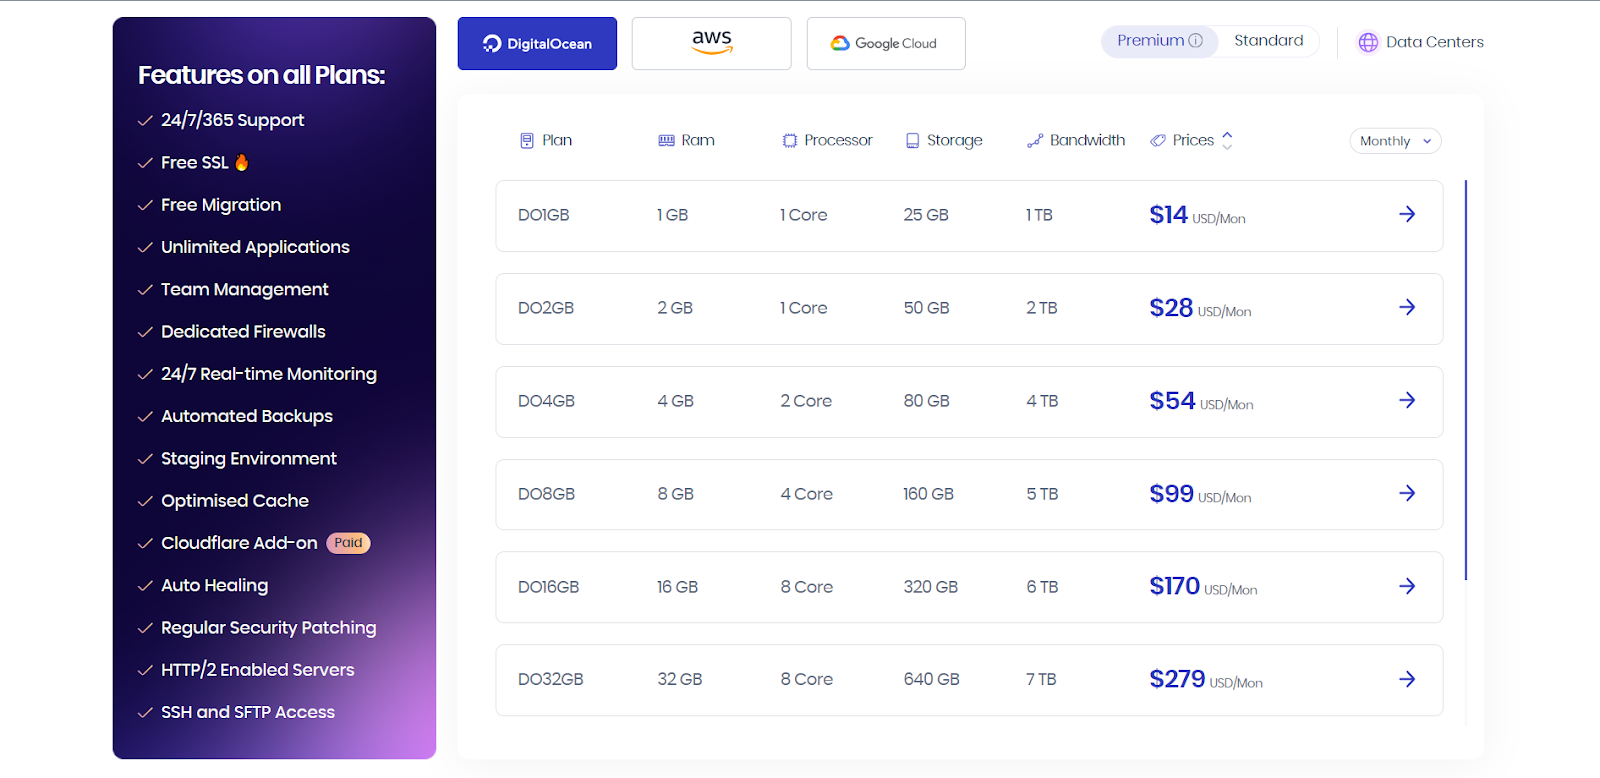Click the Bandwidth column icon
The image size is (1600, 778).
[1035, 141]
